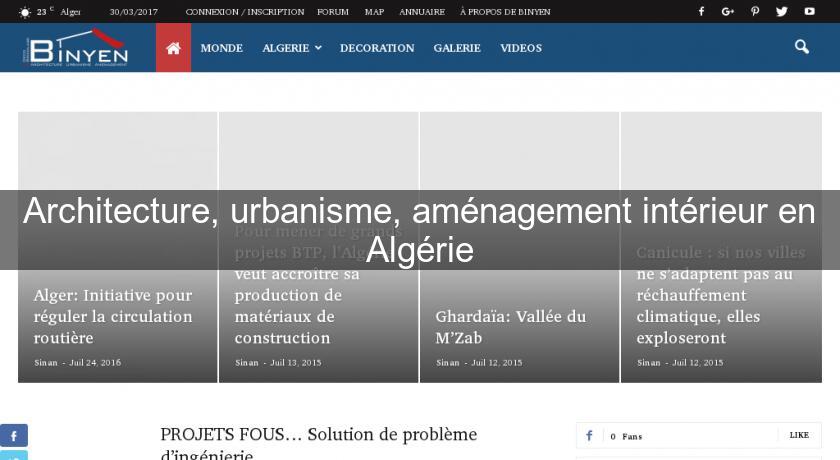Open À PROPOS DE BINYEN link

(x=505, y=12)
